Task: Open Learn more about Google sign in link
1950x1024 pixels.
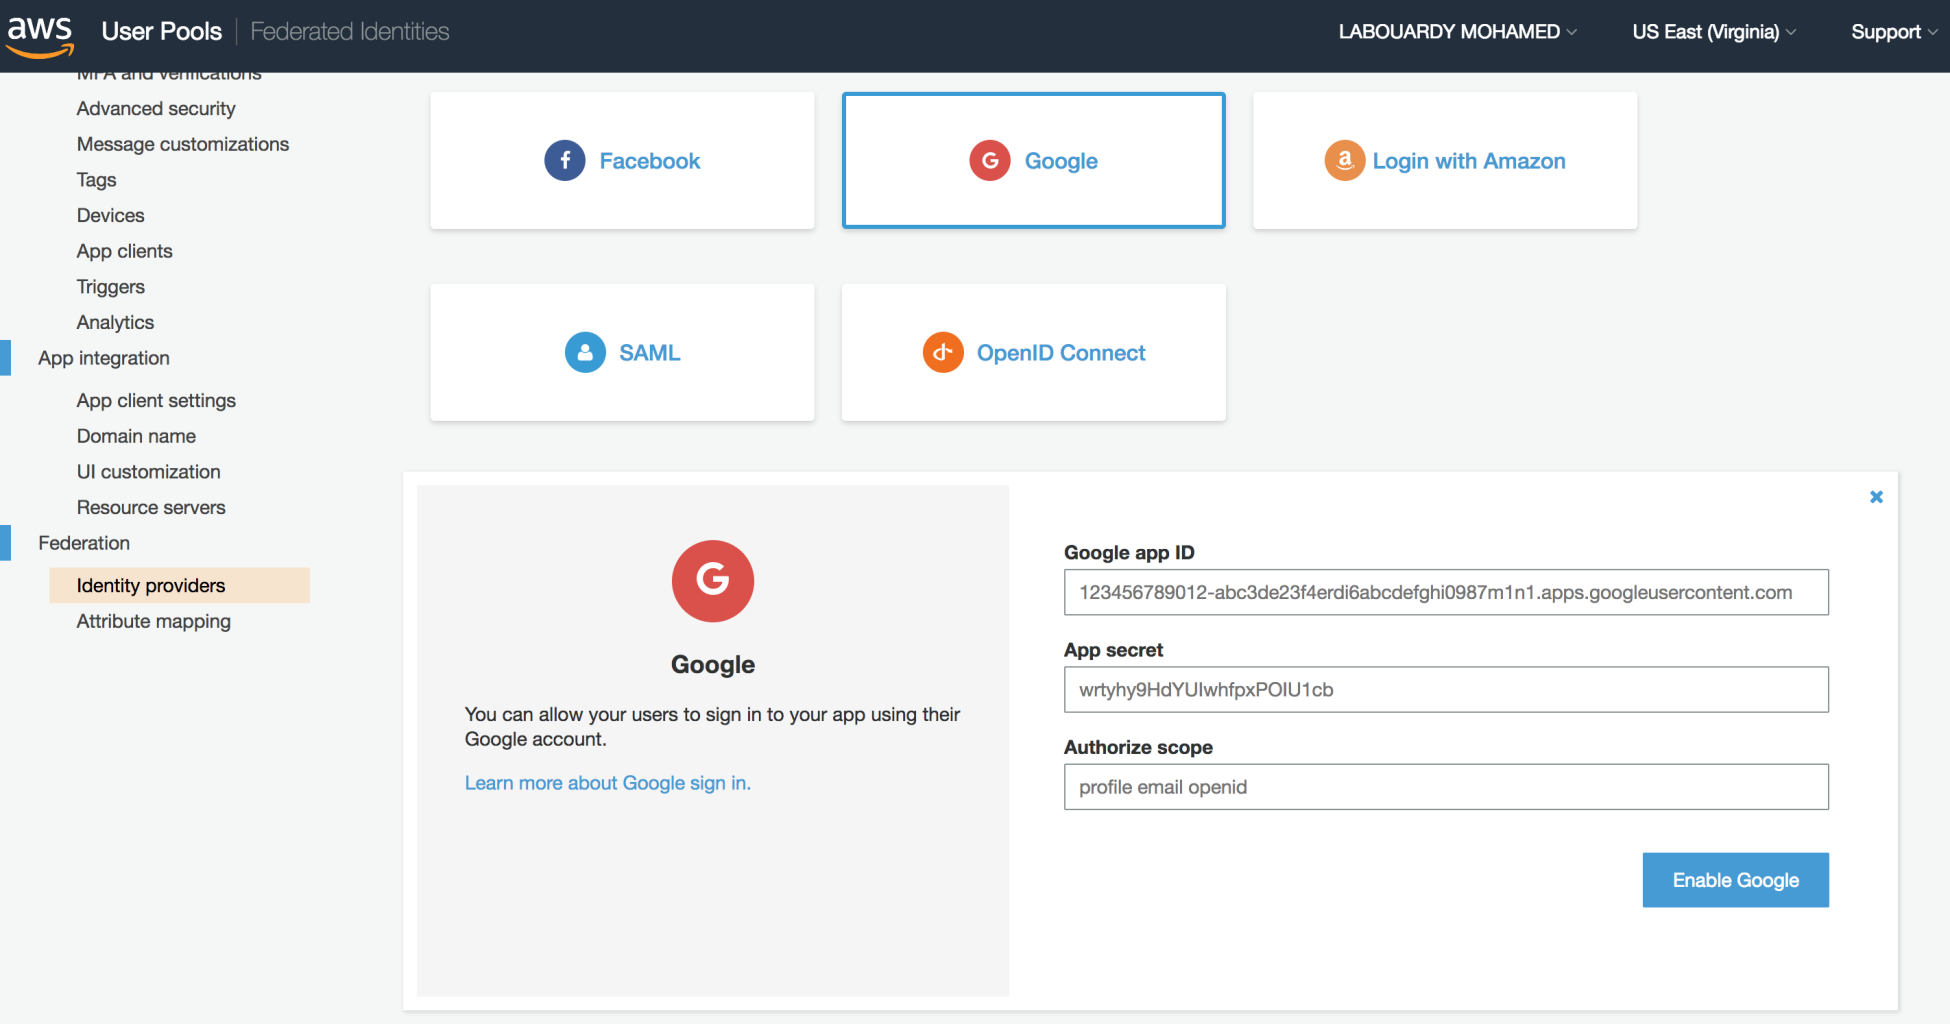Action: click(607, 783)
